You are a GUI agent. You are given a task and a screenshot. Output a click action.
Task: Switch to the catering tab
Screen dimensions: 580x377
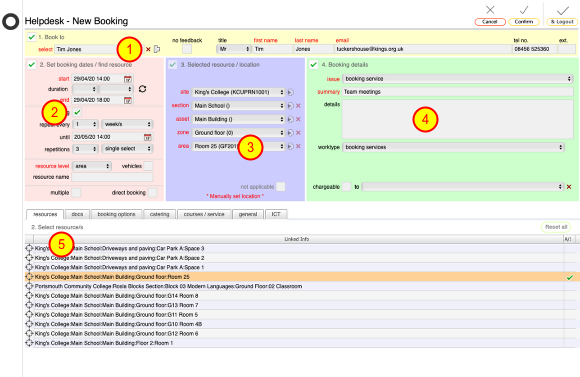pos(159,214)
